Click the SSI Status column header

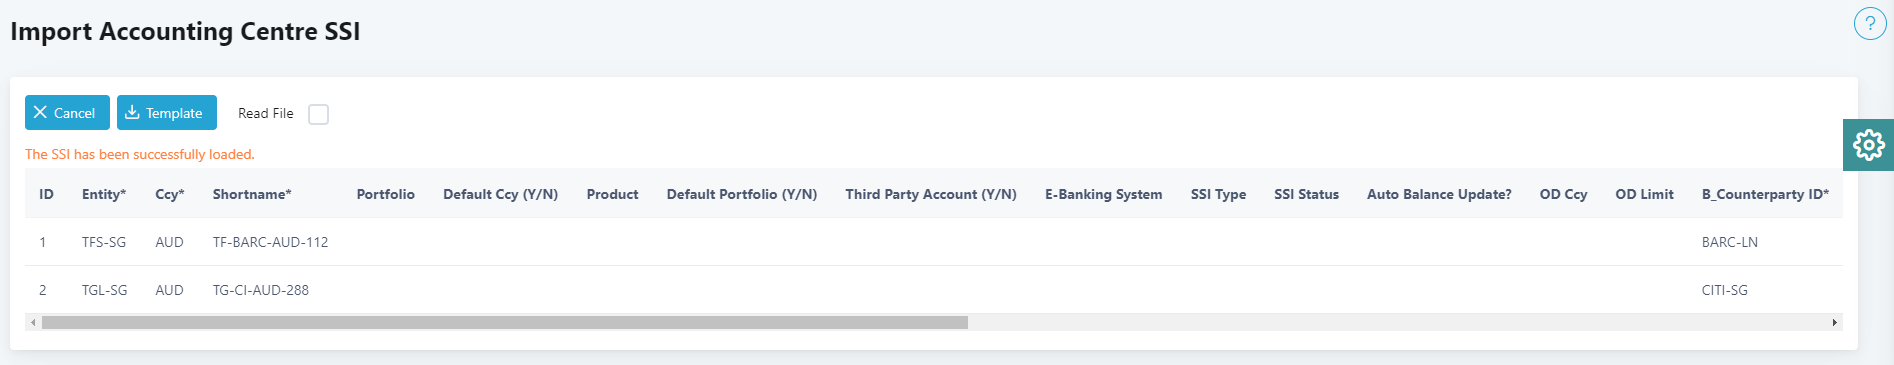click(x=1306, y=194)
